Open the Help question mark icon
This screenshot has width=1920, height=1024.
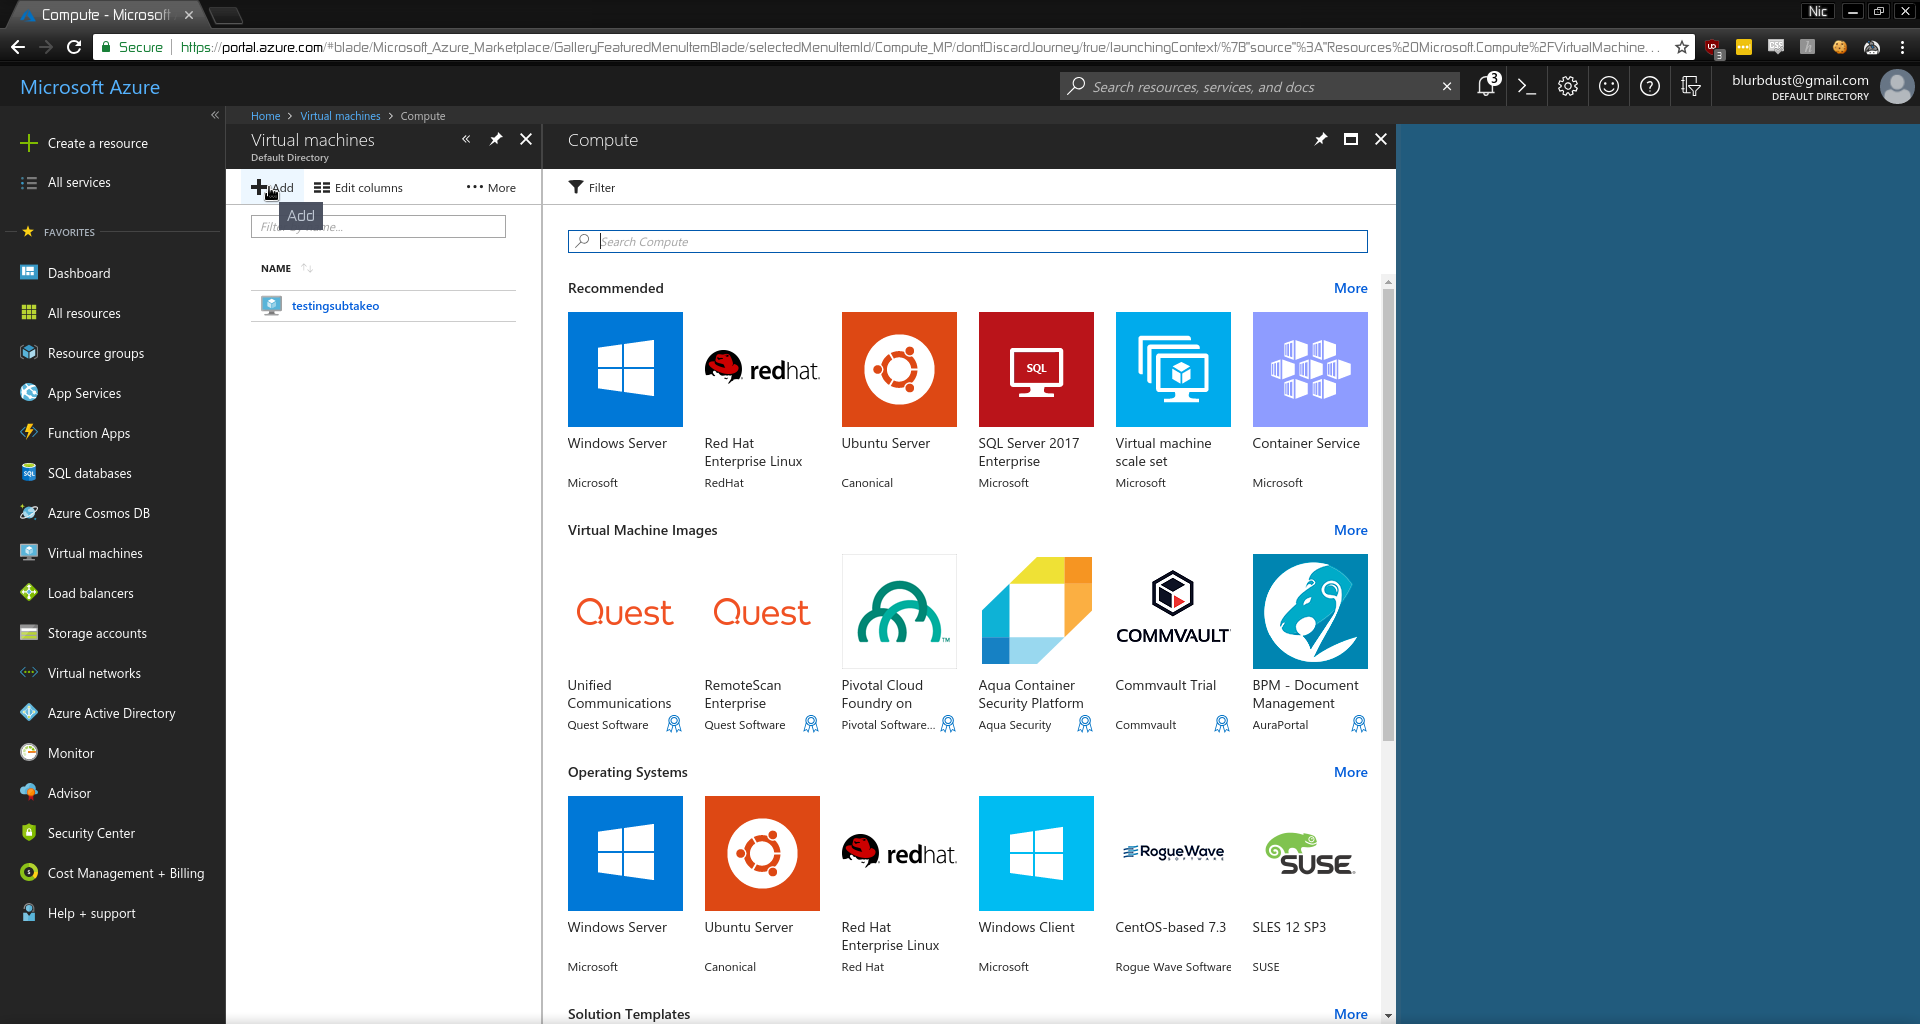1650,87
